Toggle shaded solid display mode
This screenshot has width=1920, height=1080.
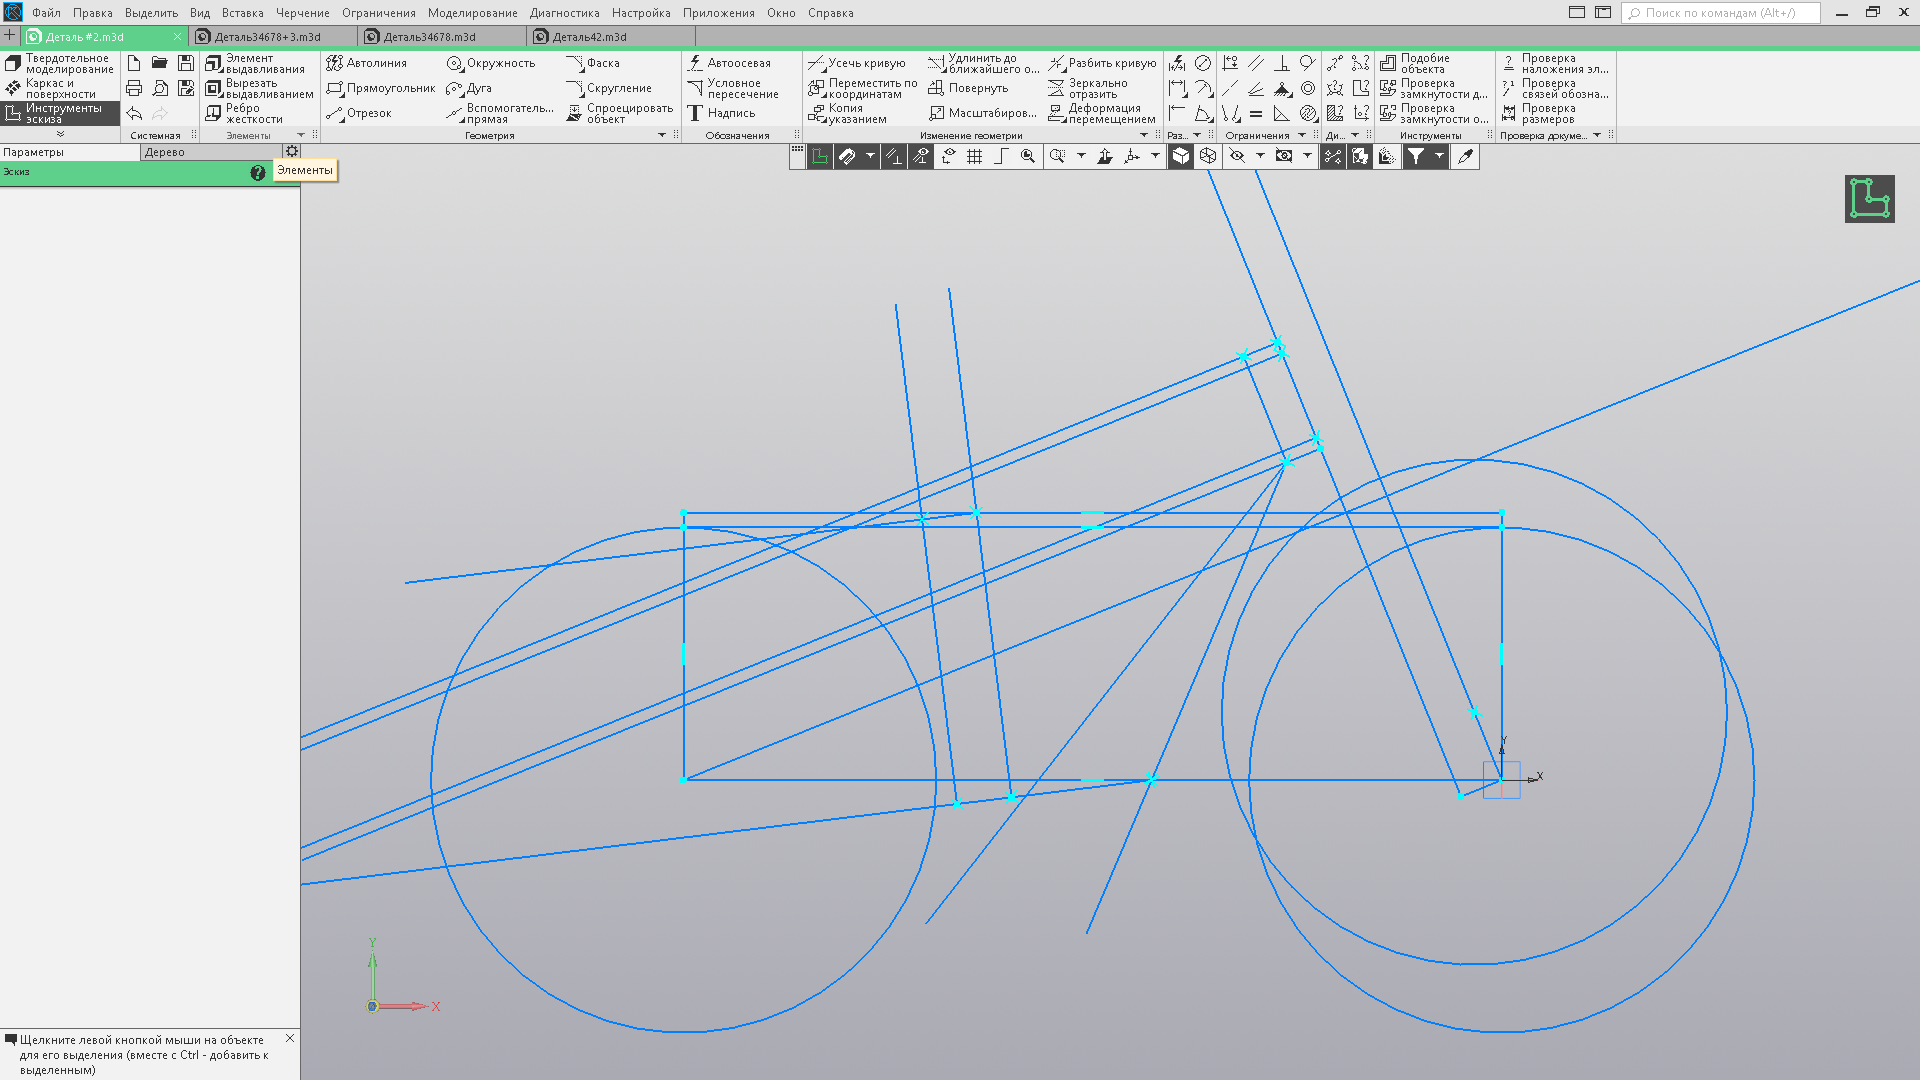(x=1181, y=156)
